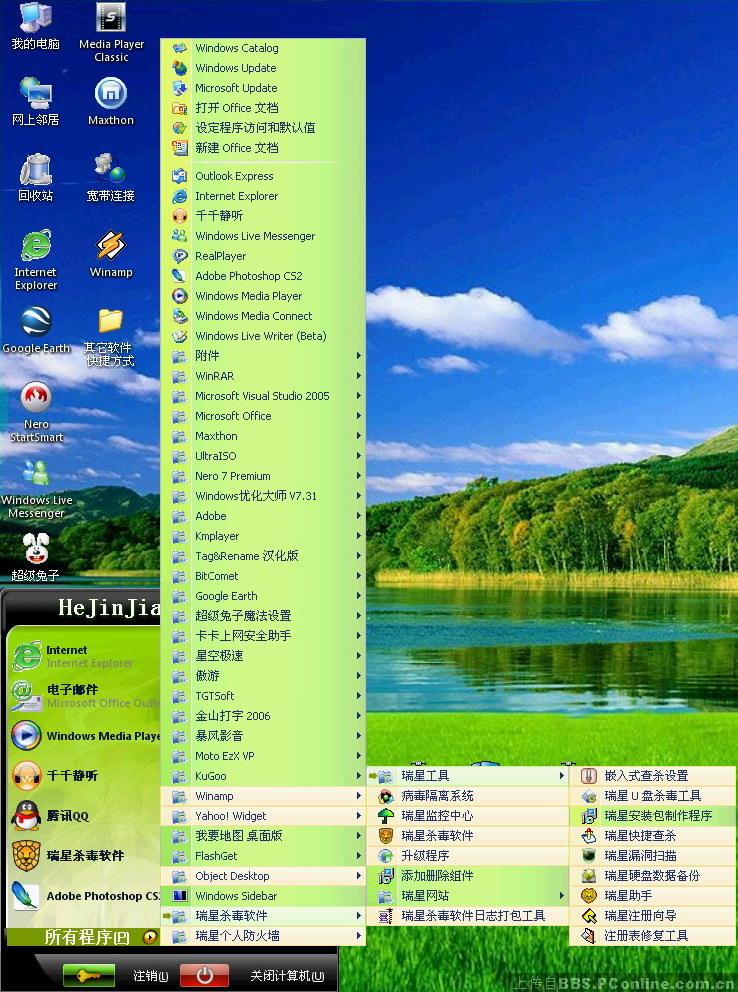Expand Microsoft Visual Studio 2005 group
The height and width of the screenshot is (992, 738).
pos(263,396)
